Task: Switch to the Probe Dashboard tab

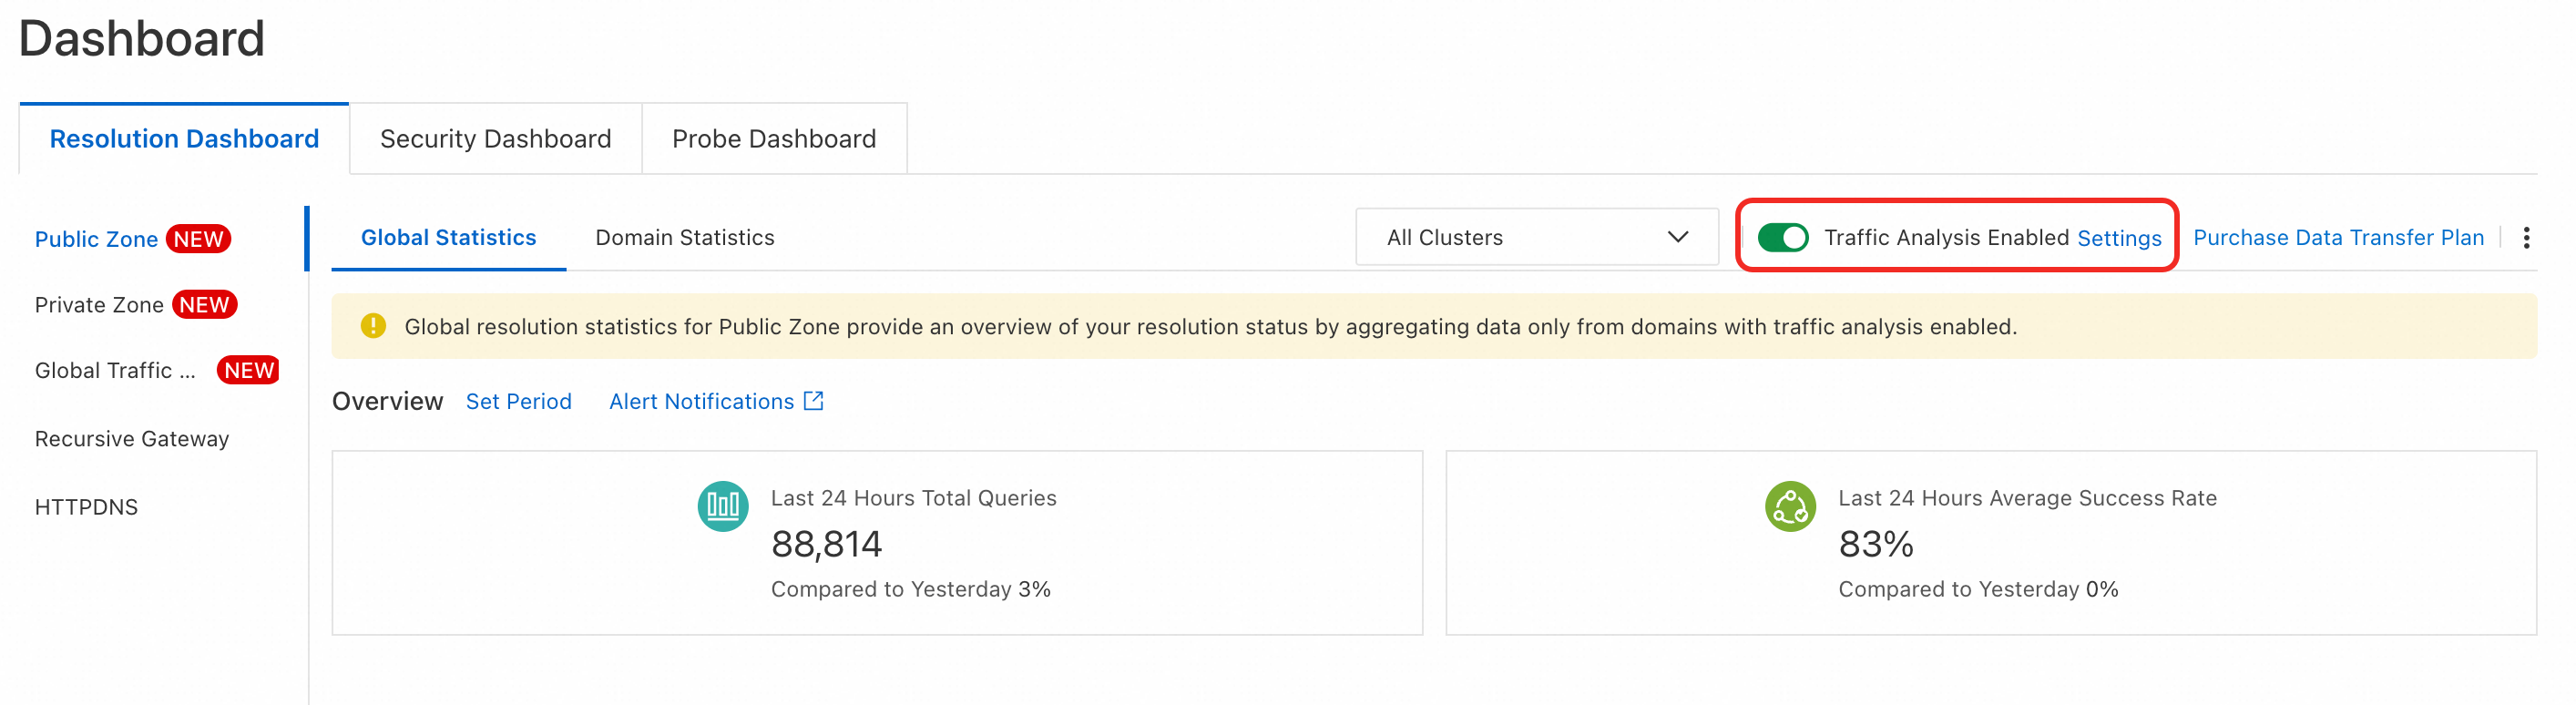Action: pyautogui.click(x=773, y=139)
